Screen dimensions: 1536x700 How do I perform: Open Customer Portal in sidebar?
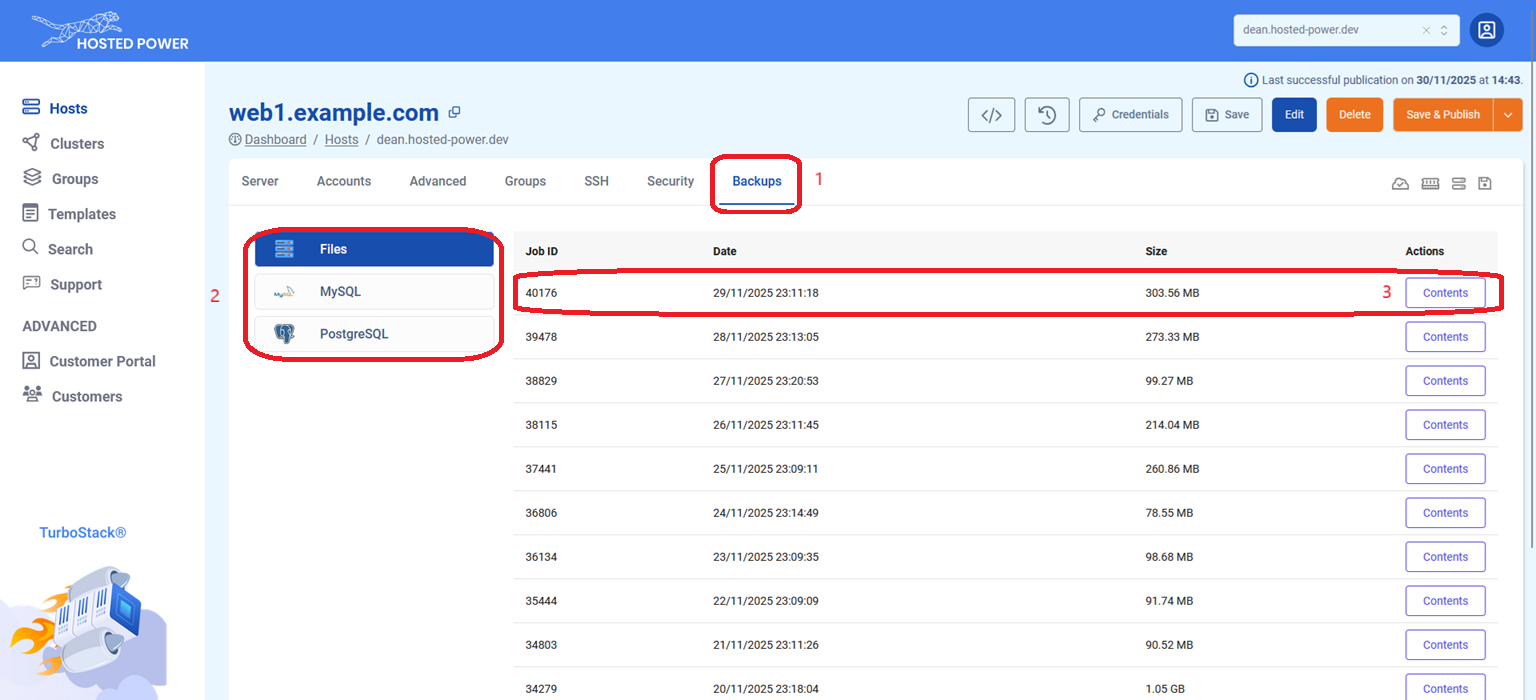pyautogui.click(x=102, y=361)
